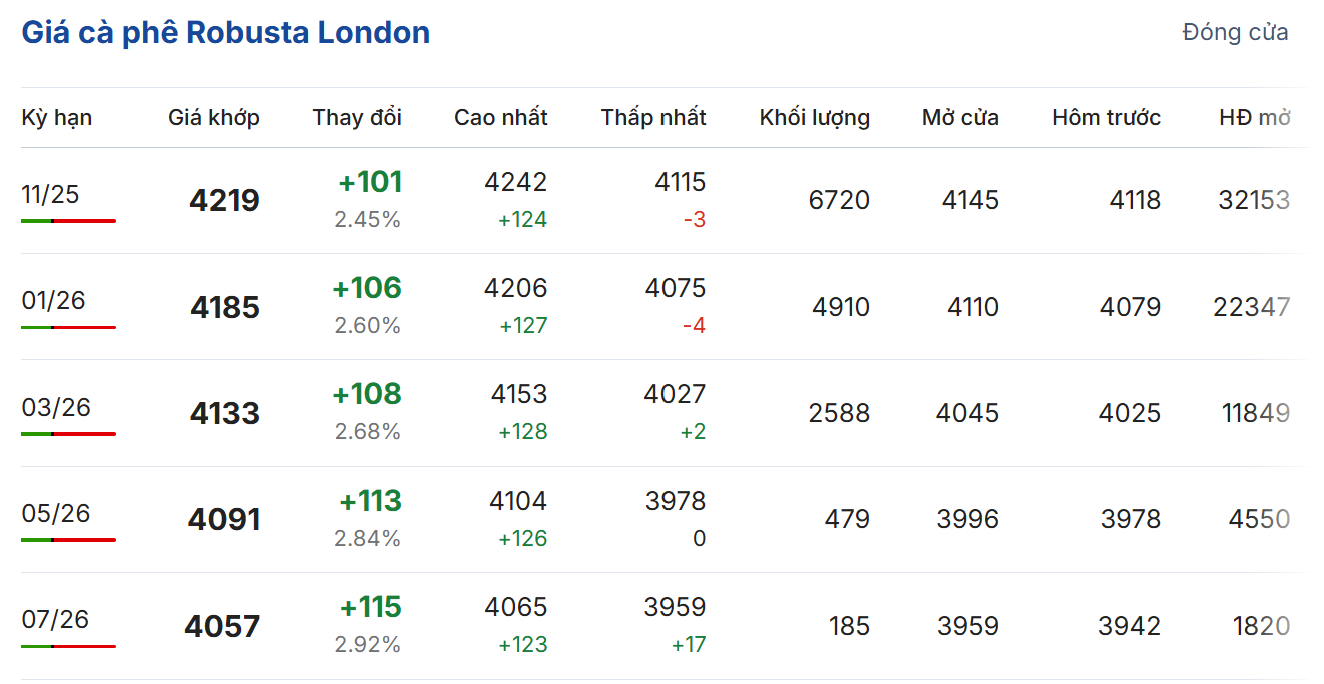This screenshot has width=1324, height=684.
Task: Select the Hôm trước column header
Action: coord(1106,118)
